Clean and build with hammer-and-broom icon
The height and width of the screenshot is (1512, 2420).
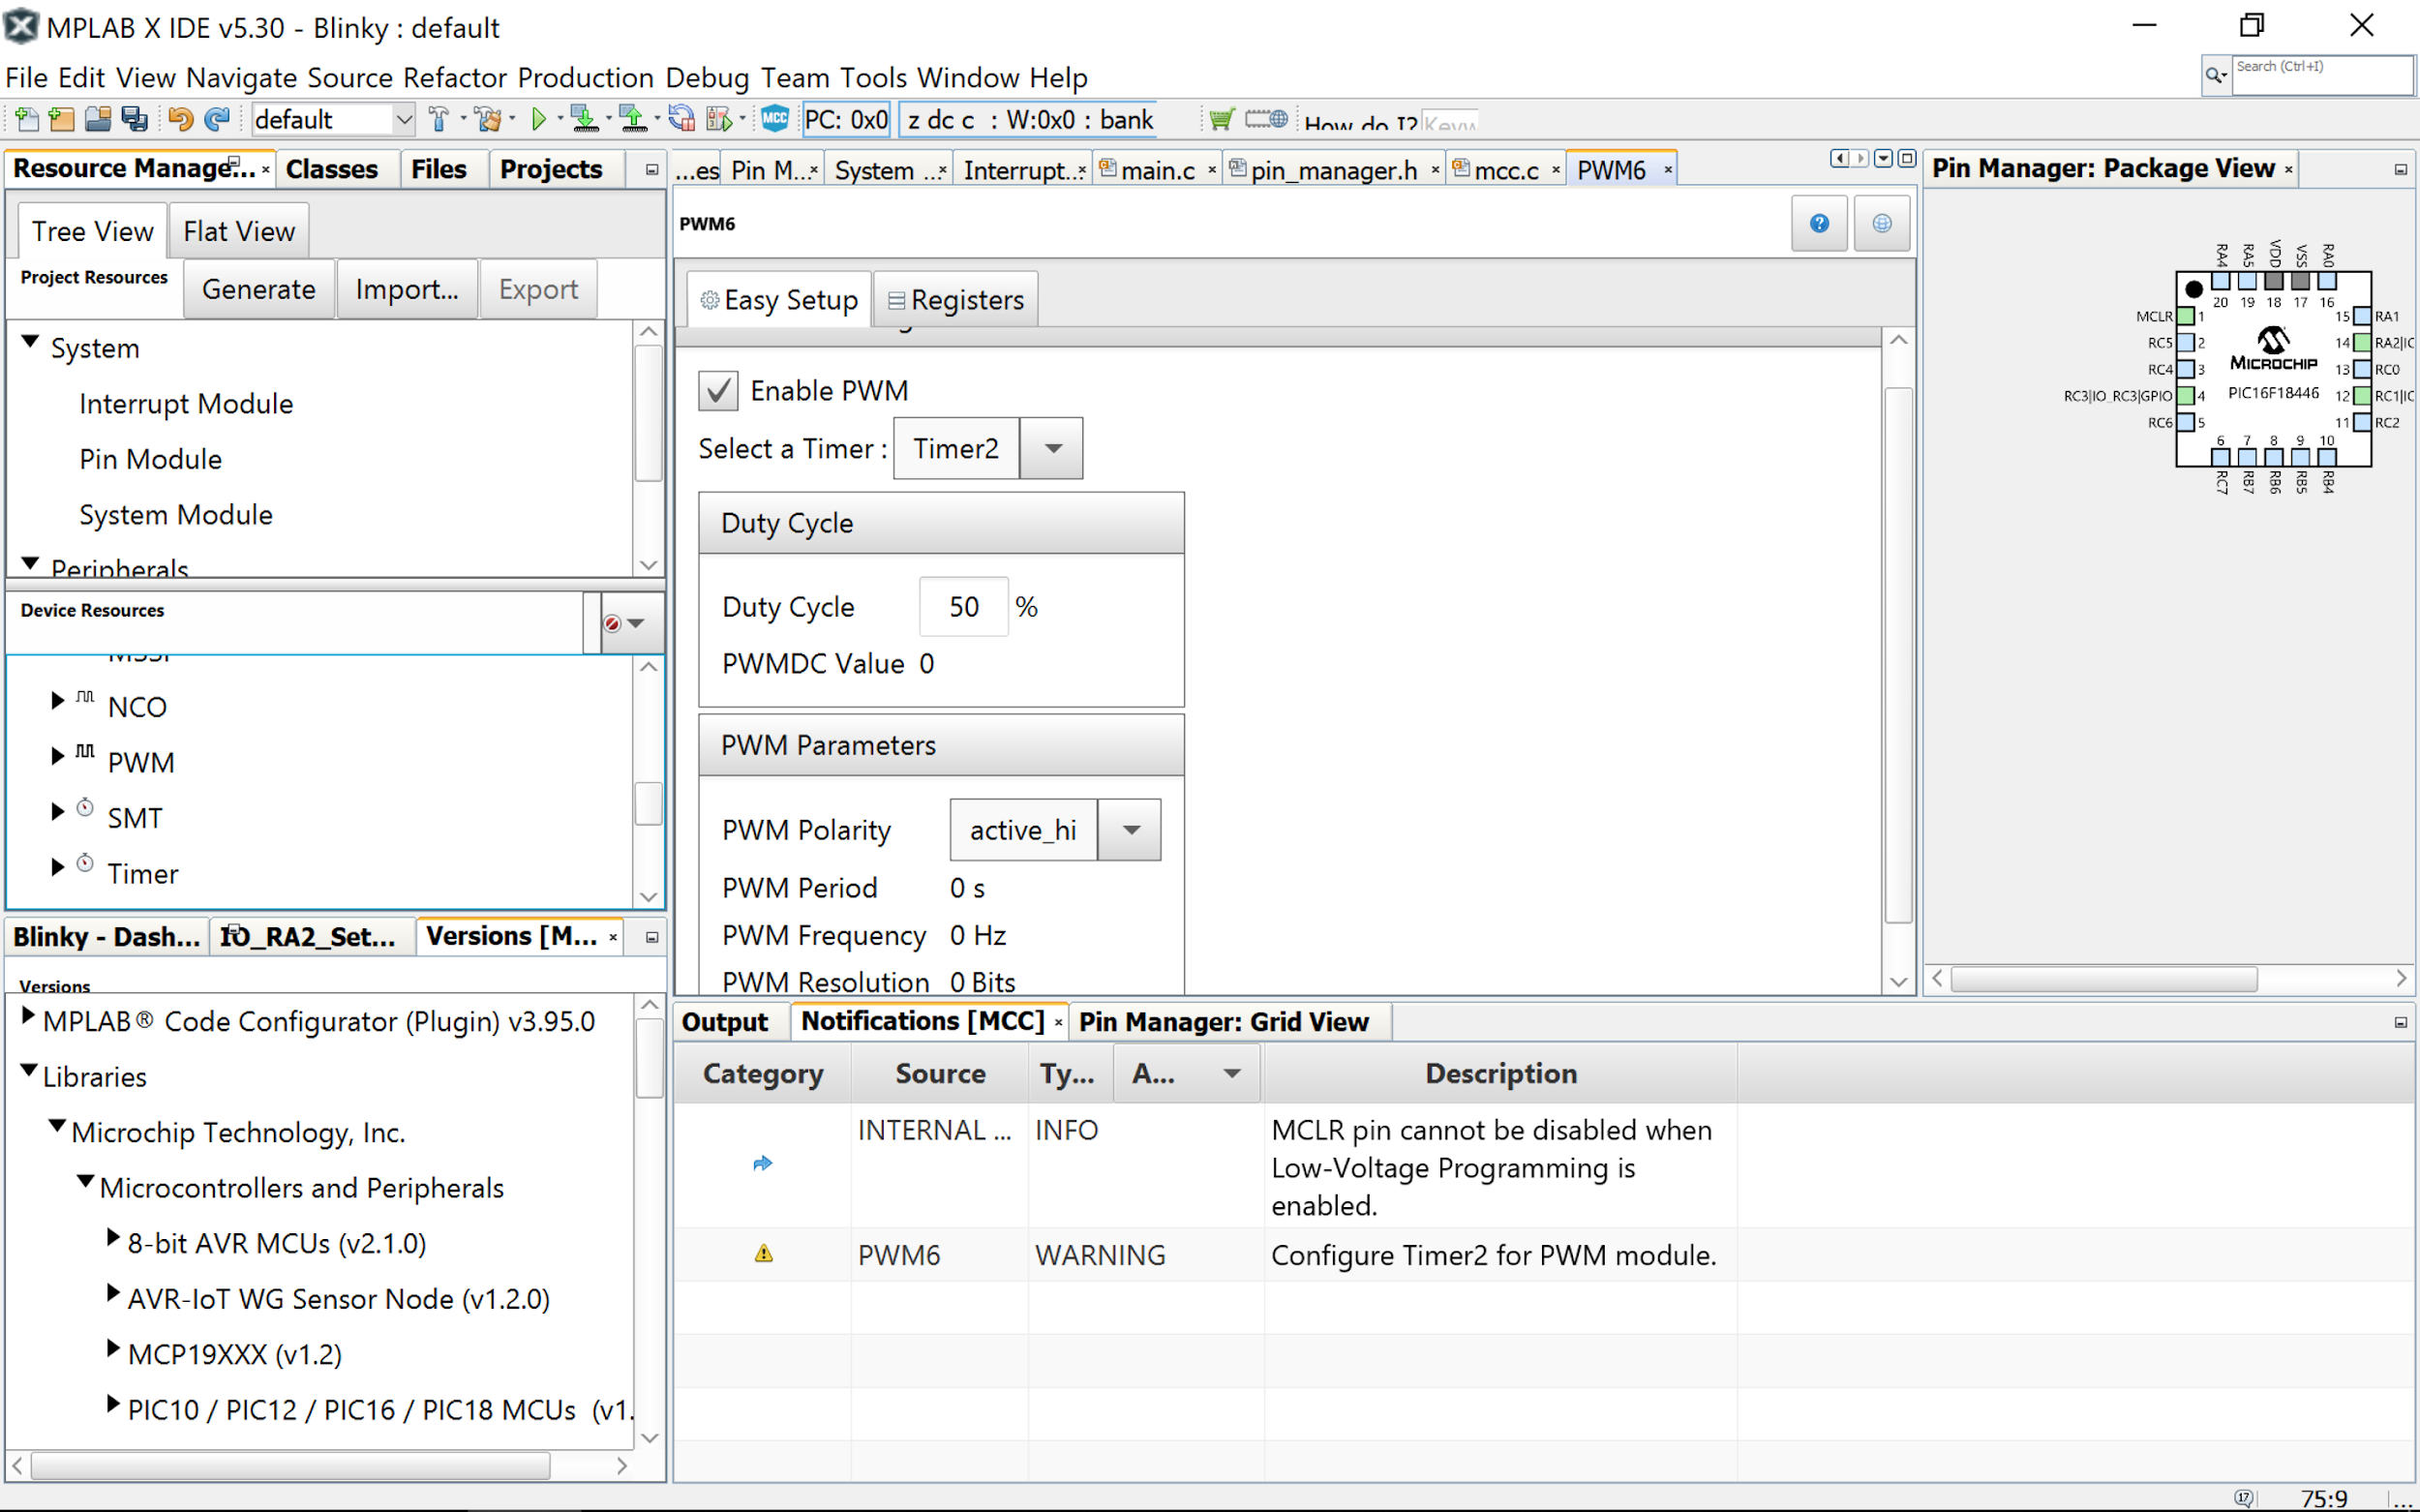point(488,120)
